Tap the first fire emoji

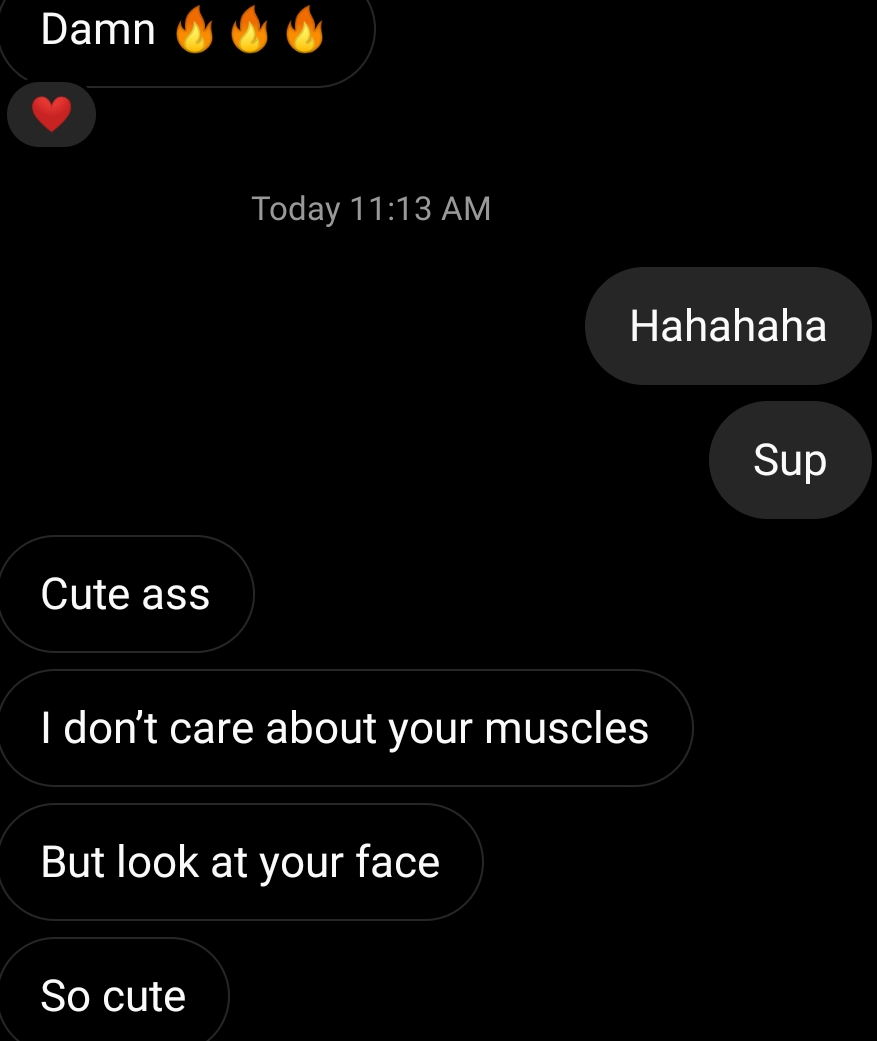[x=195, y=29]
